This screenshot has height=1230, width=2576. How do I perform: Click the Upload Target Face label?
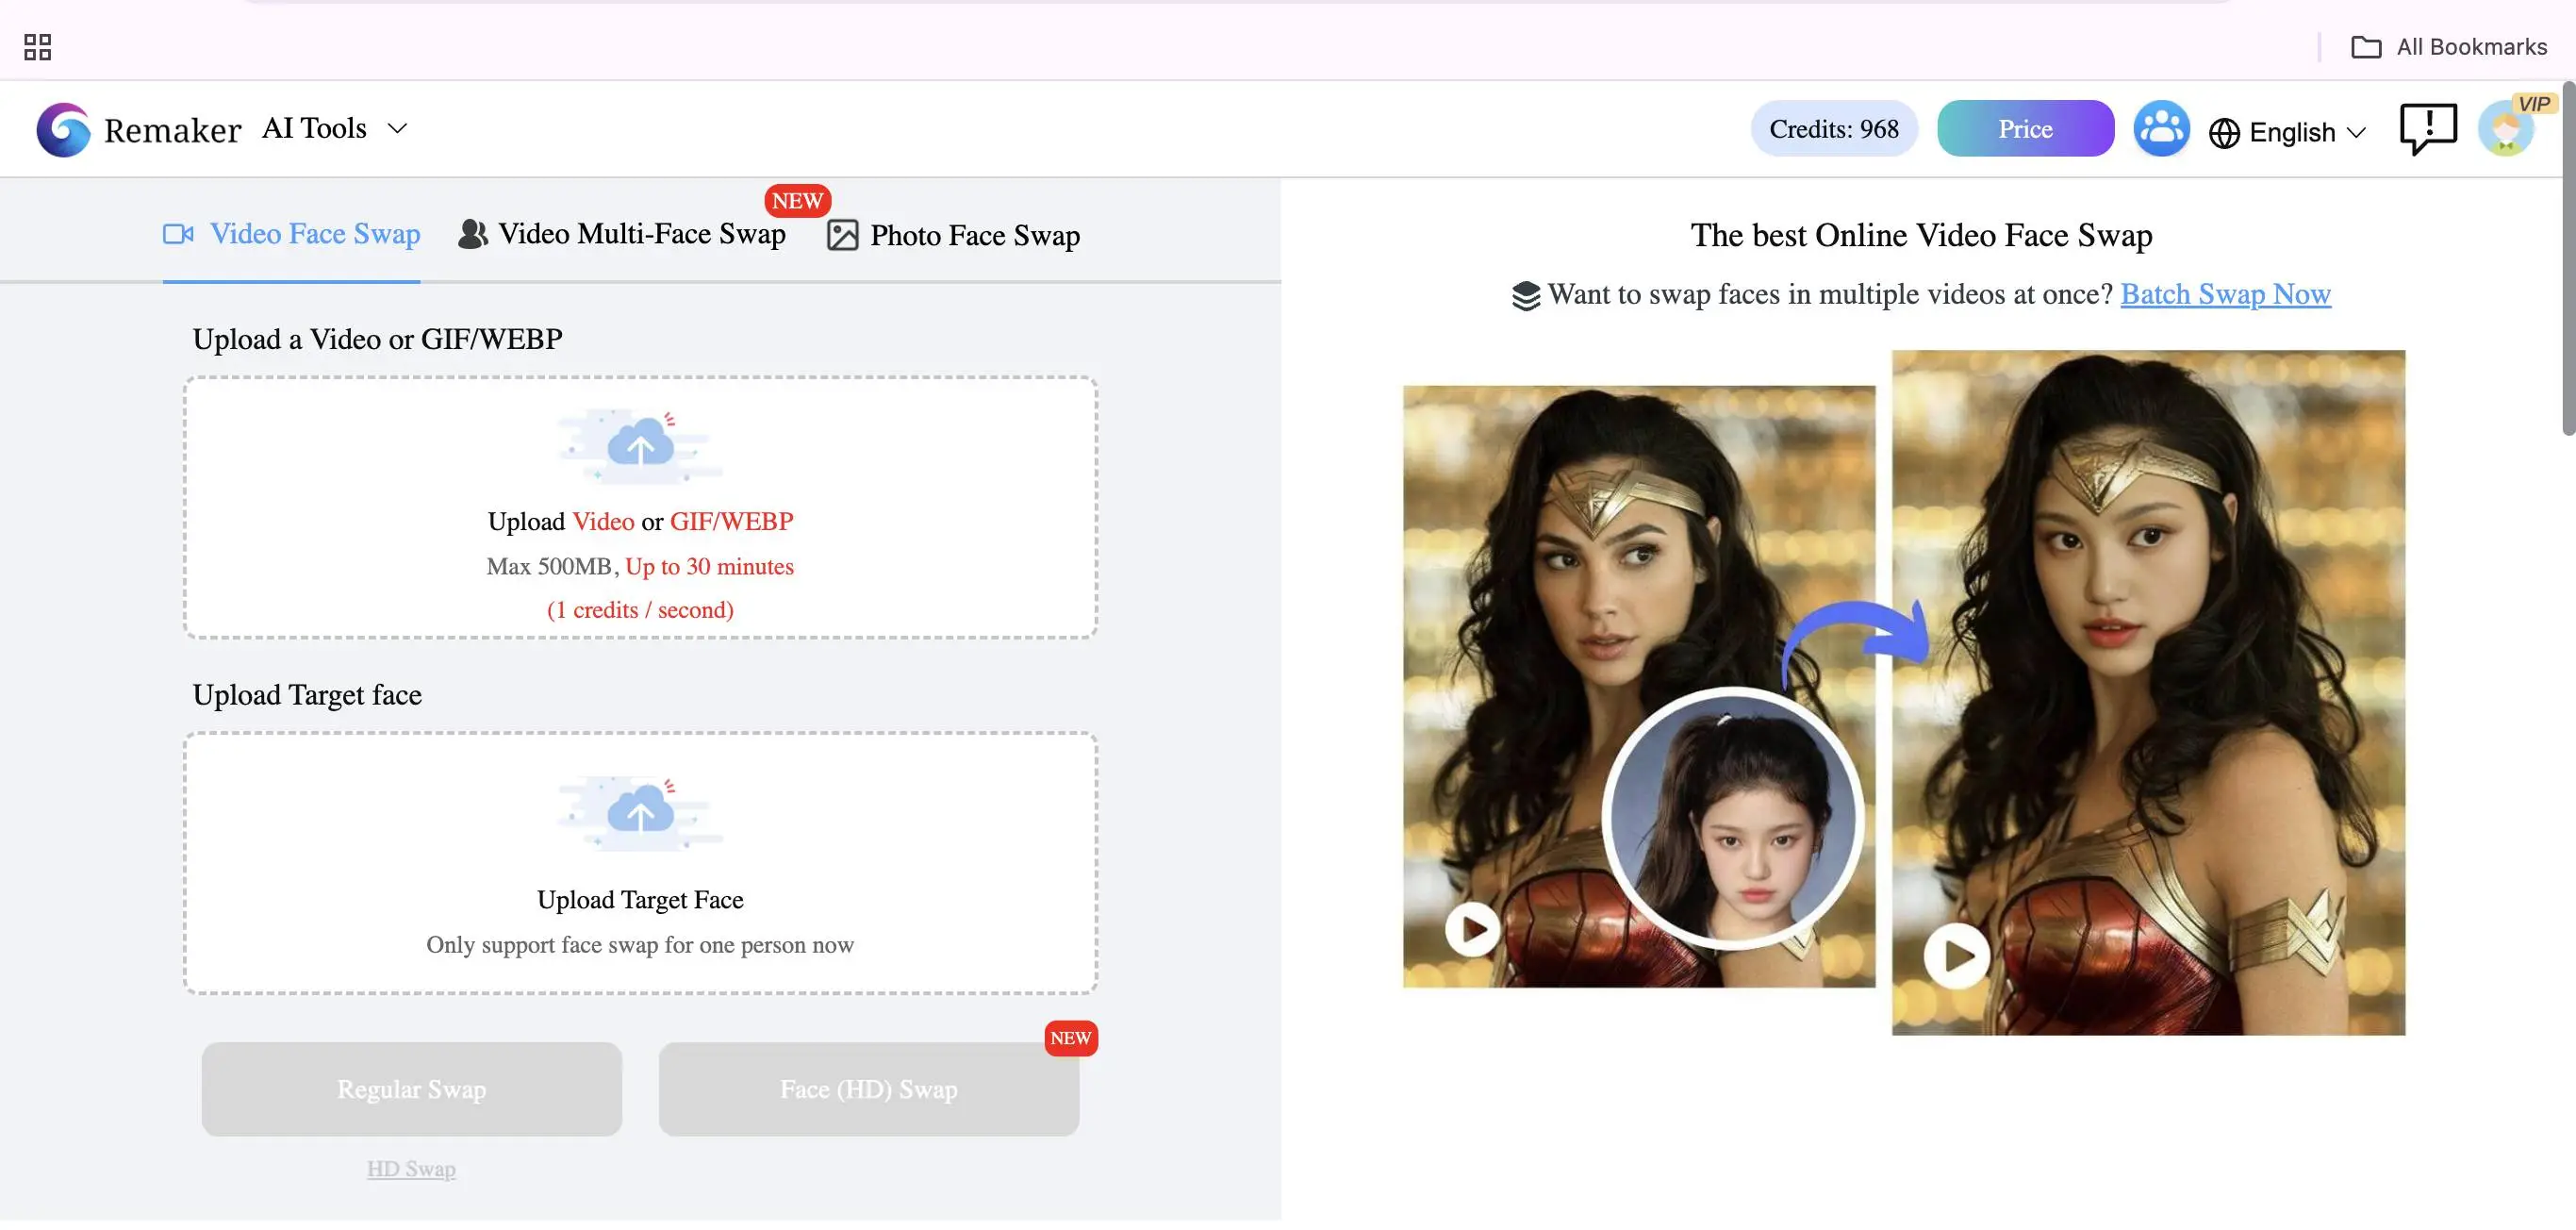pos(640,899)
